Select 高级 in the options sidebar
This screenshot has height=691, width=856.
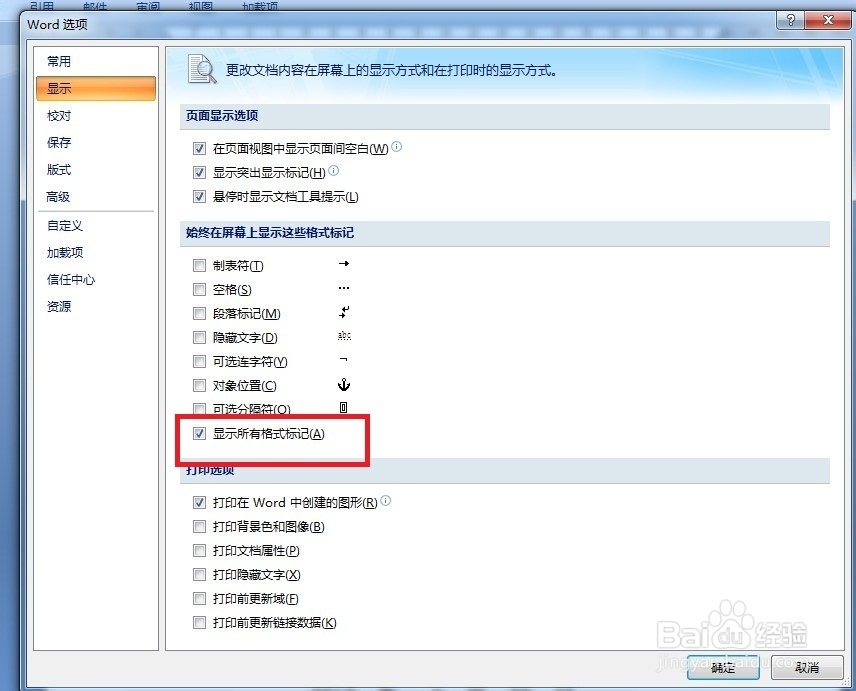tap(58, 197)
